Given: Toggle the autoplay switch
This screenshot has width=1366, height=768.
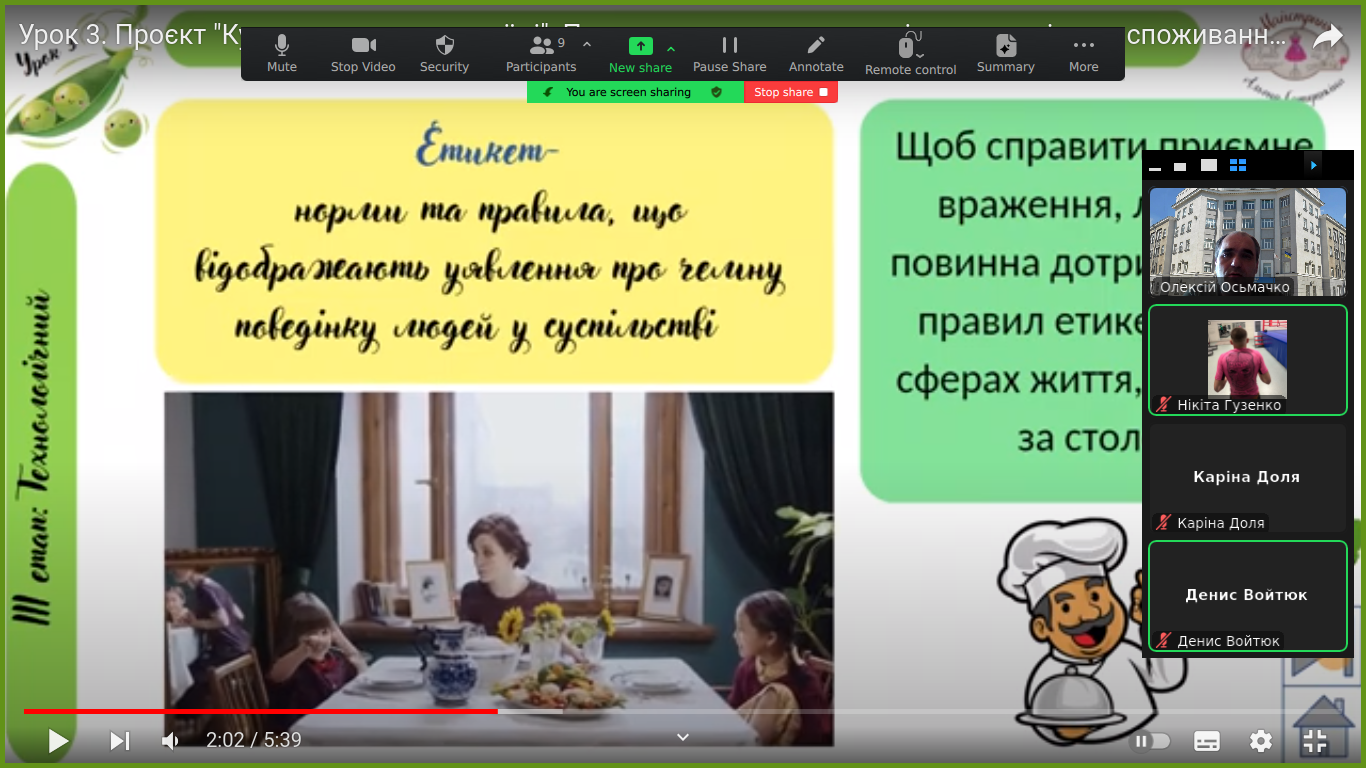Looking at the screenshot, I should [x=1151, y=741].
